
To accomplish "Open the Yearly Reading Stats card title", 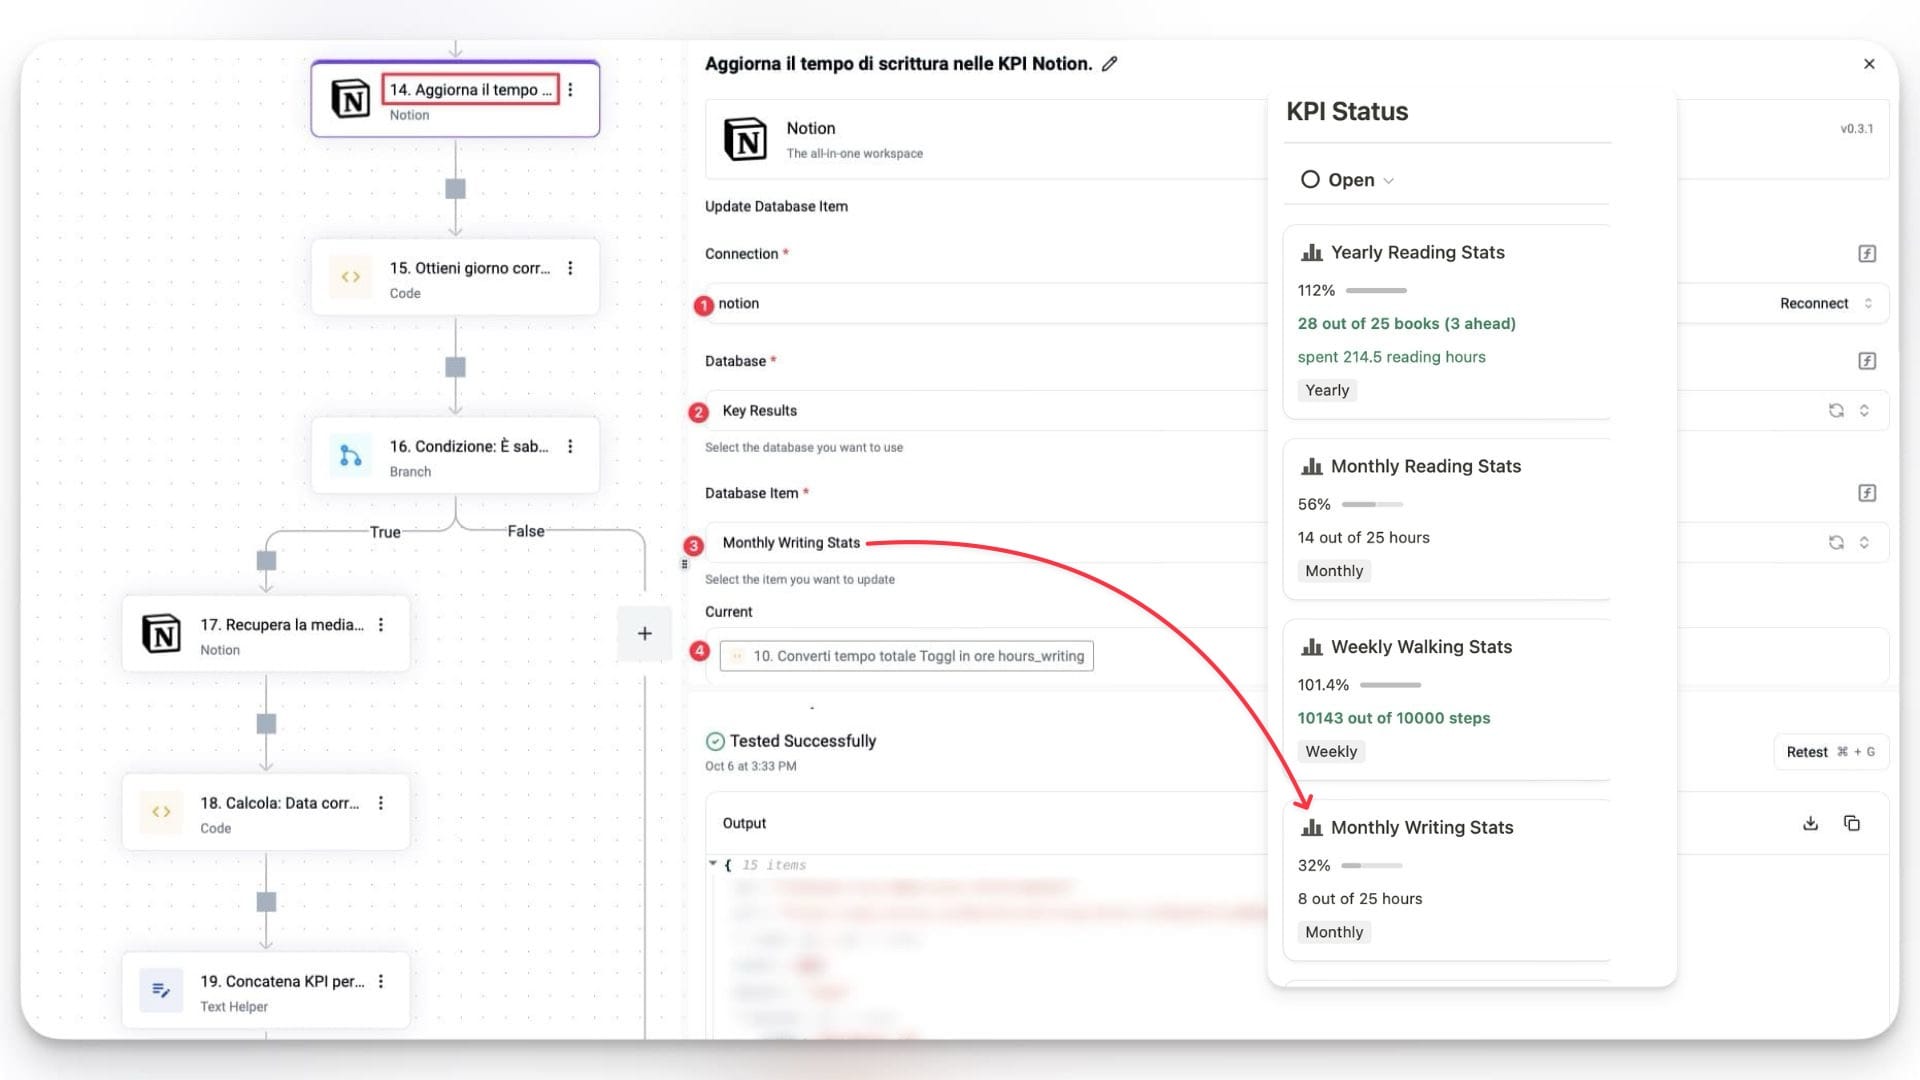I will (1417, 253).
